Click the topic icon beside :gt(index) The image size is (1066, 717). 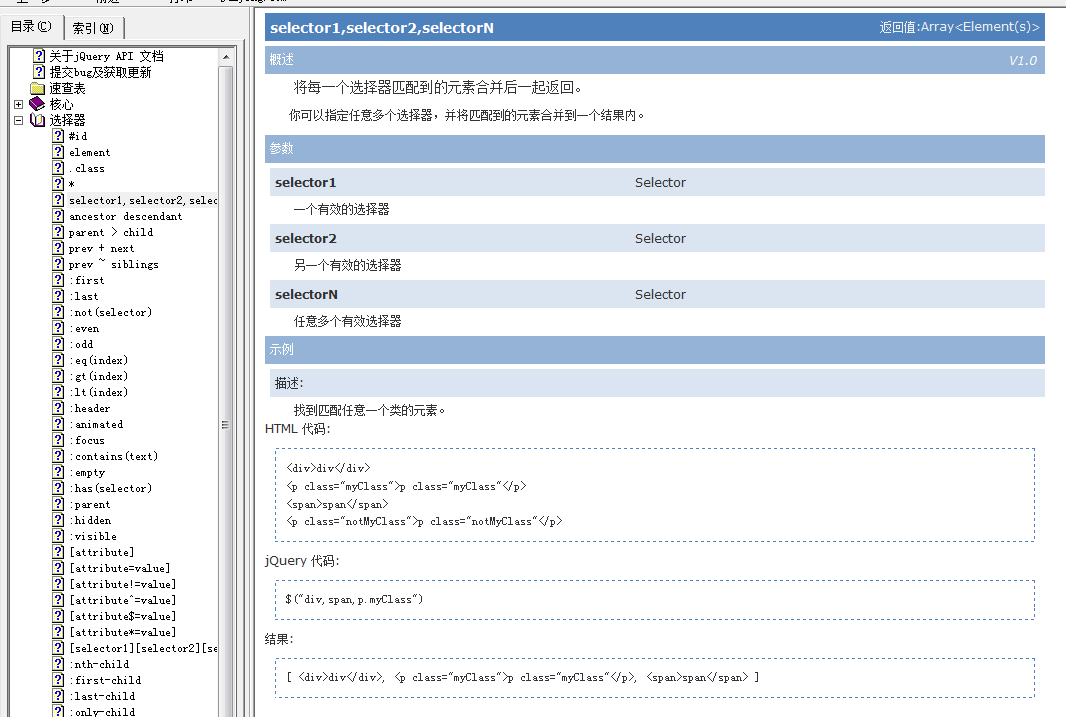click(58, 376)
